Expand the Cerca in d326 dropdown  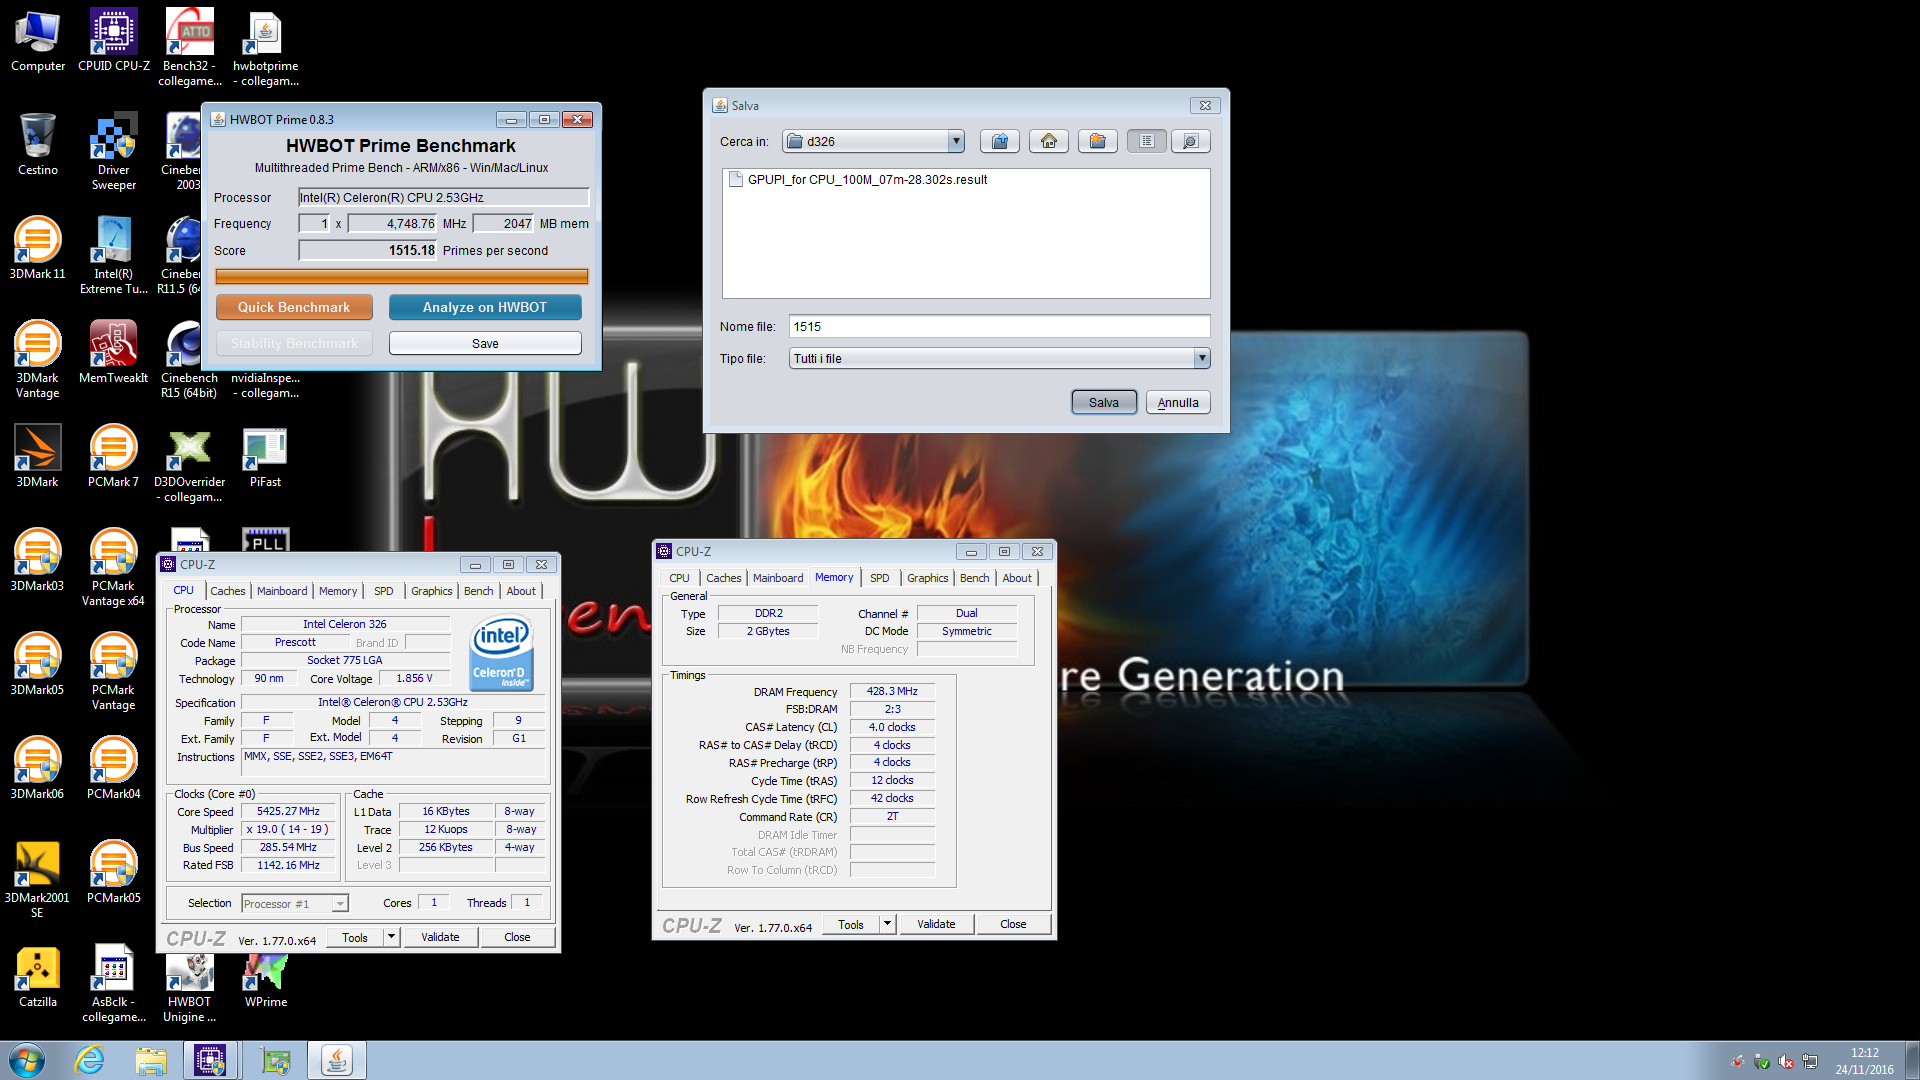click(x=956, y=141)
